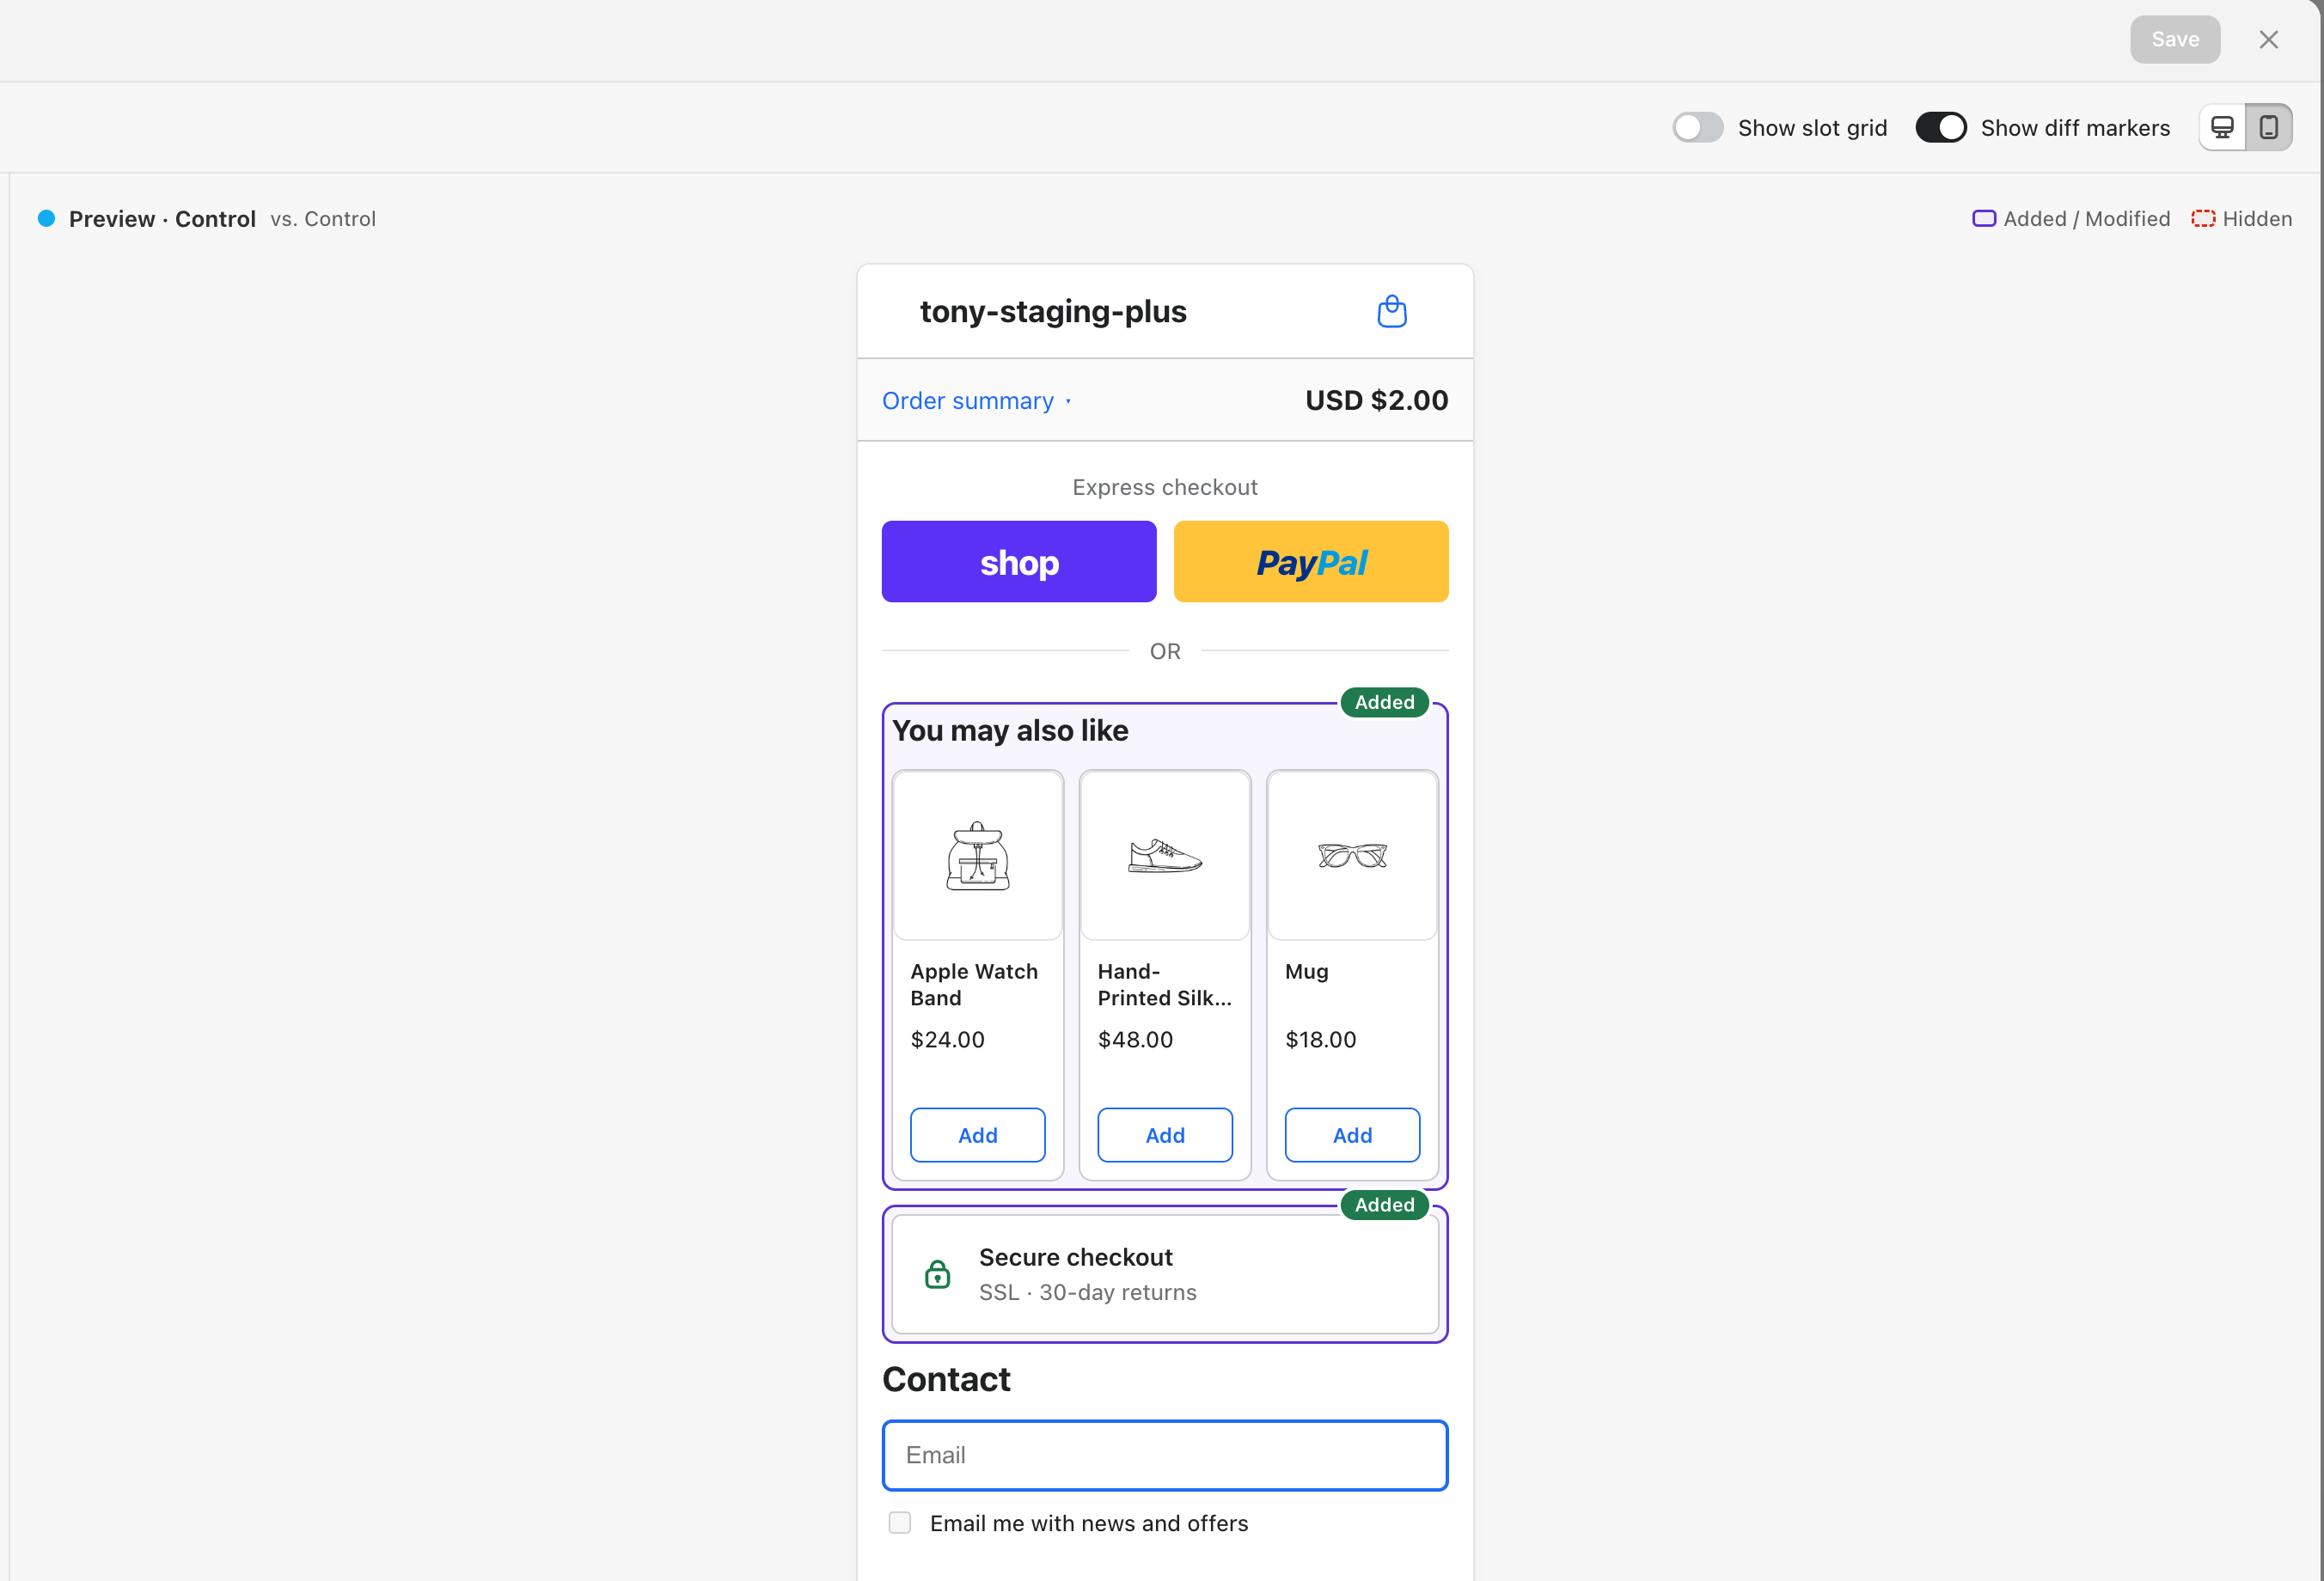Image resolution: width=2324 pixels, height=1581 pixels.
Task: Click the Express checkout label
Action: [x=1165, y=487]
